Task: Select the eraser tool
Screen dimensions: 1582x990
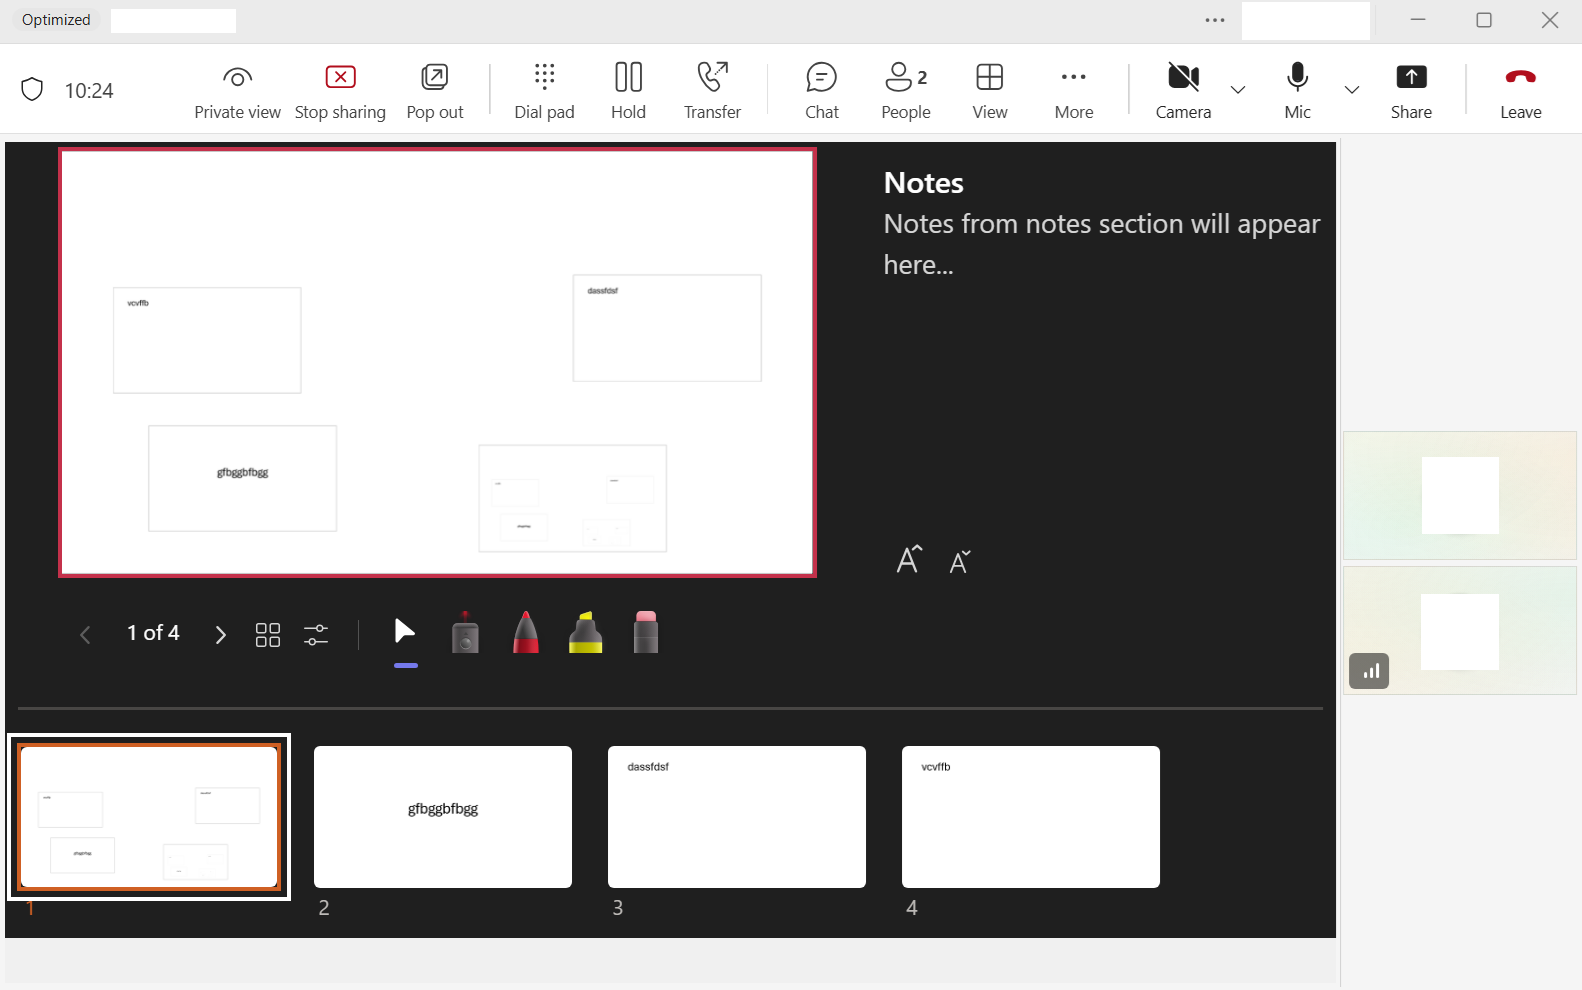Action: [x=646, y=632]
